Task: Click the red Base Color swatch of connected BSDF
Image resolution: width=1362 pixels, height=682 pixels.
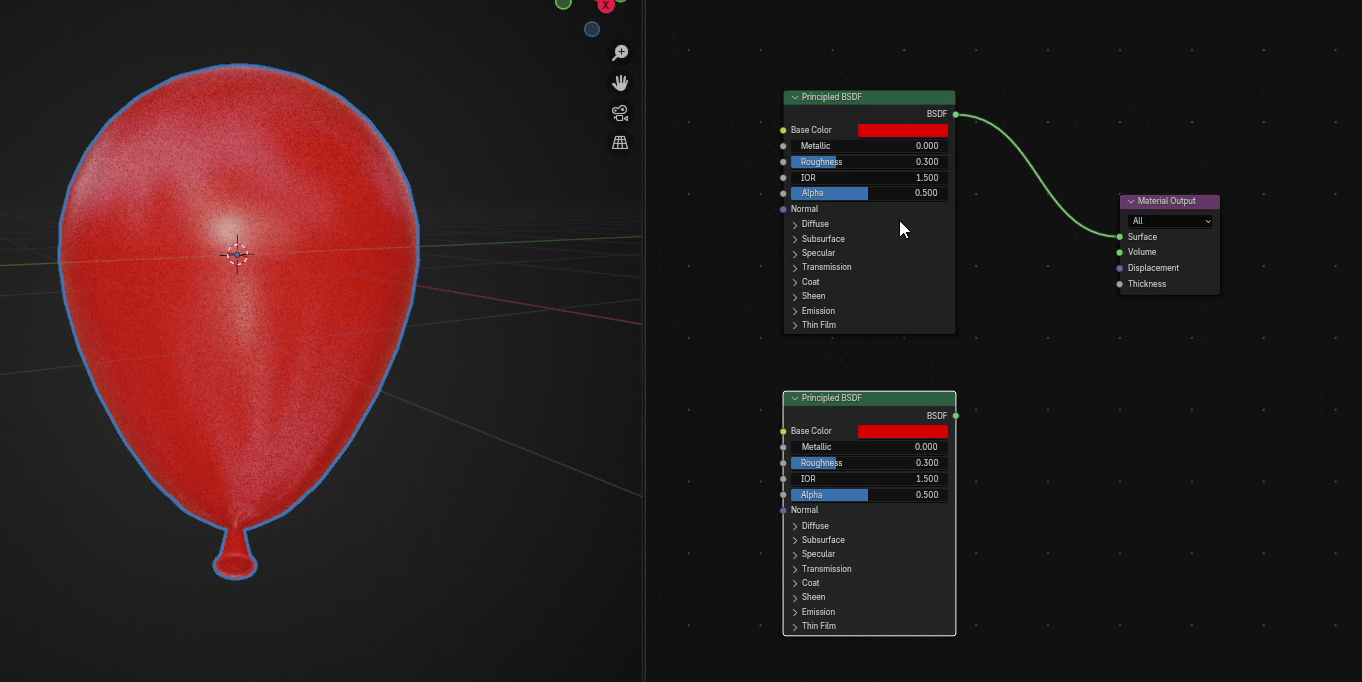Action: click(x=902, y=130)
